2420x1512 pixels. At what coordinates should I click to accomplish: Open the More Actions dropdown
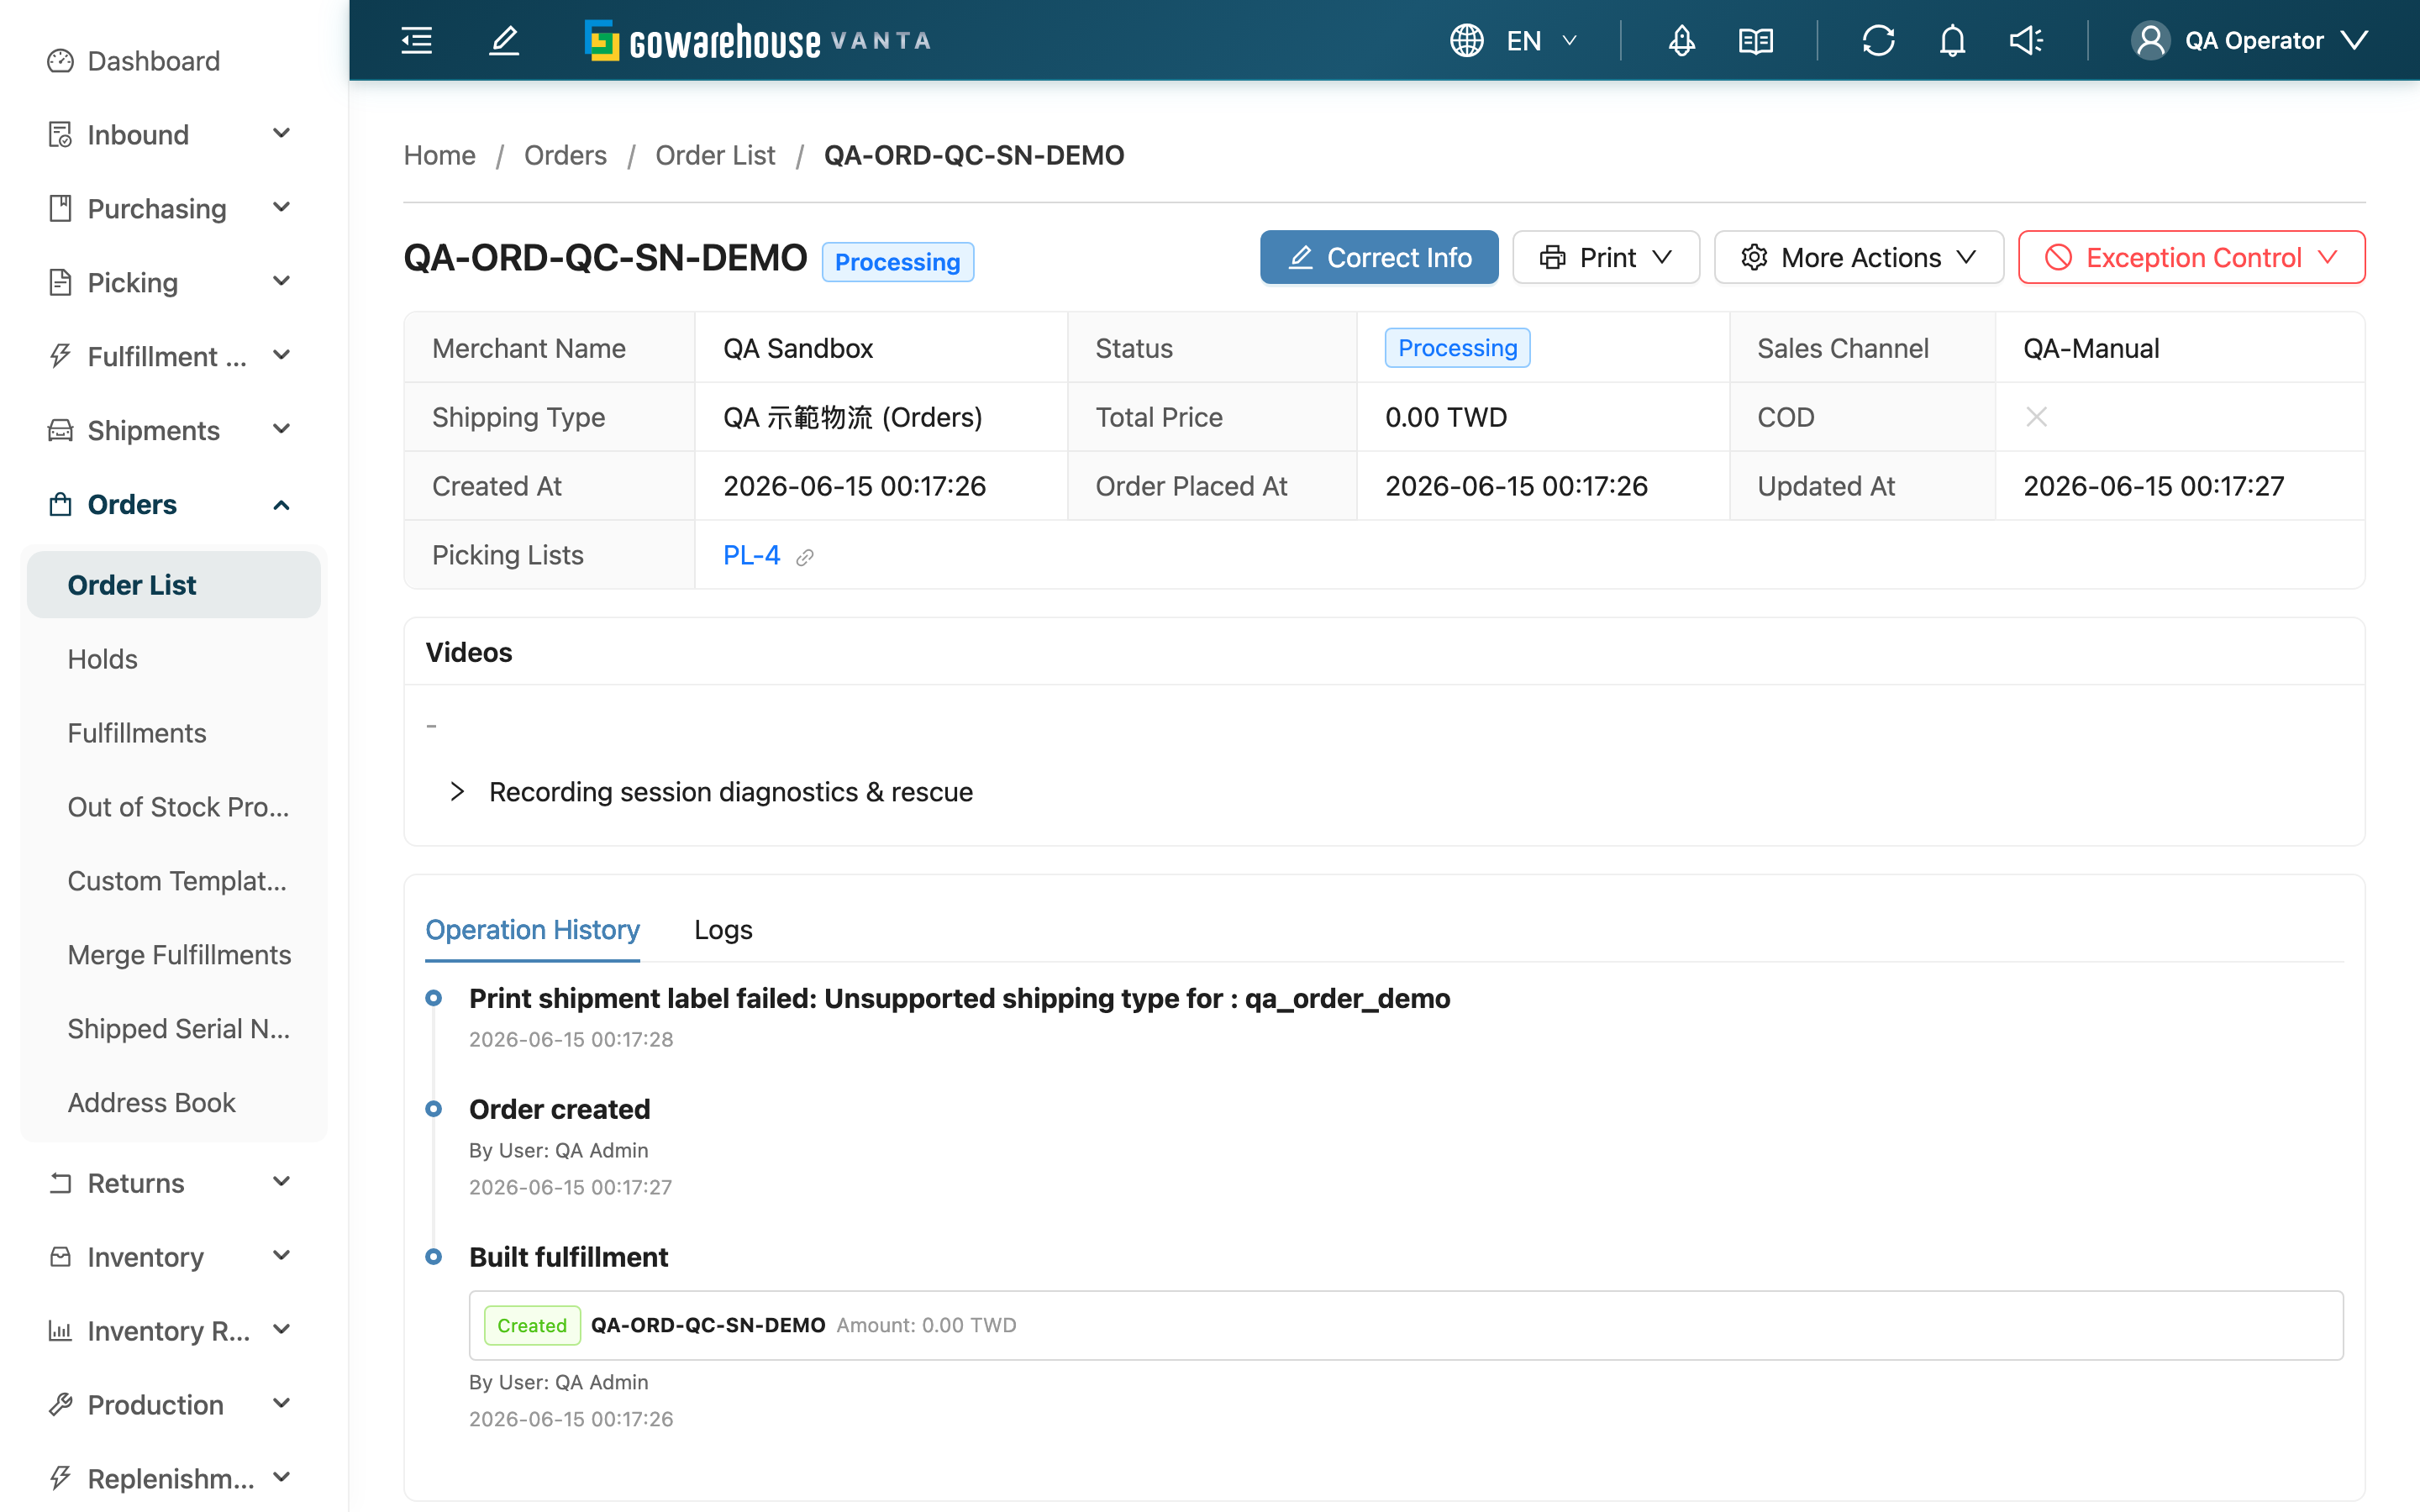[1858, 258]
